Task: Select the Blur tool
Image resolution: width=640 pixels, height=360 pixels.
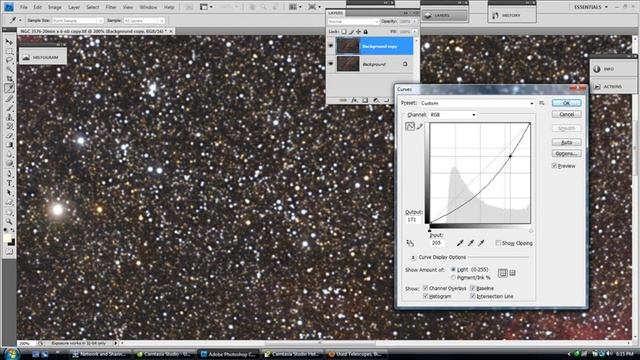Action: tap(9, 154)
